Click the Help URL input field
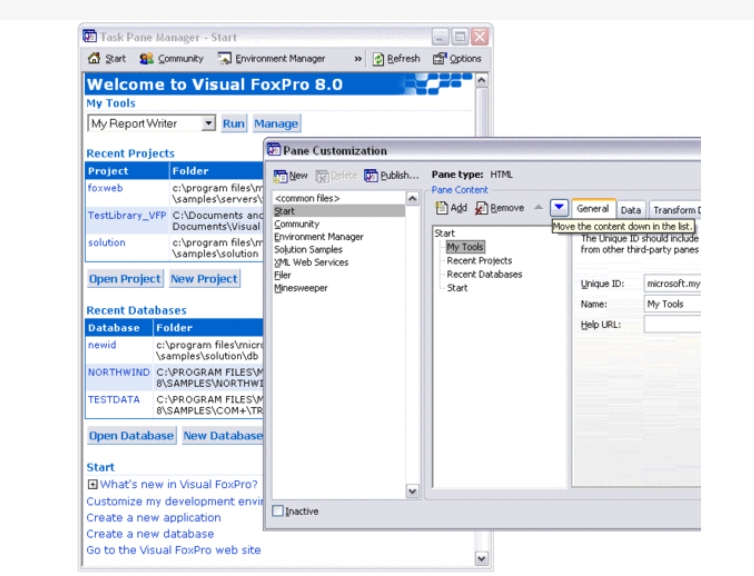The width and height of the screenshot is (754, 576). pyautogui.click(x=672, y=325)
